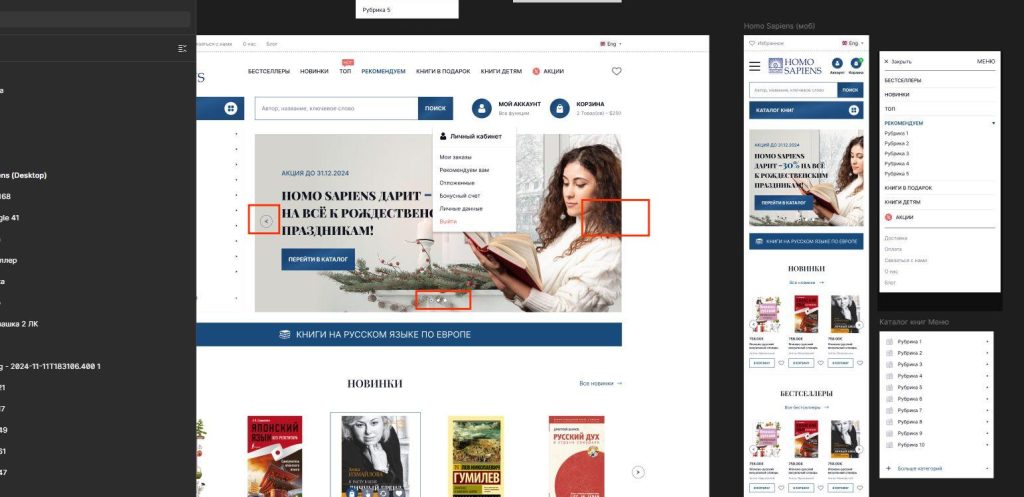Expand Рубрика 1 in Каталог книг menu

pyautogui.click(x=987, y=342)
